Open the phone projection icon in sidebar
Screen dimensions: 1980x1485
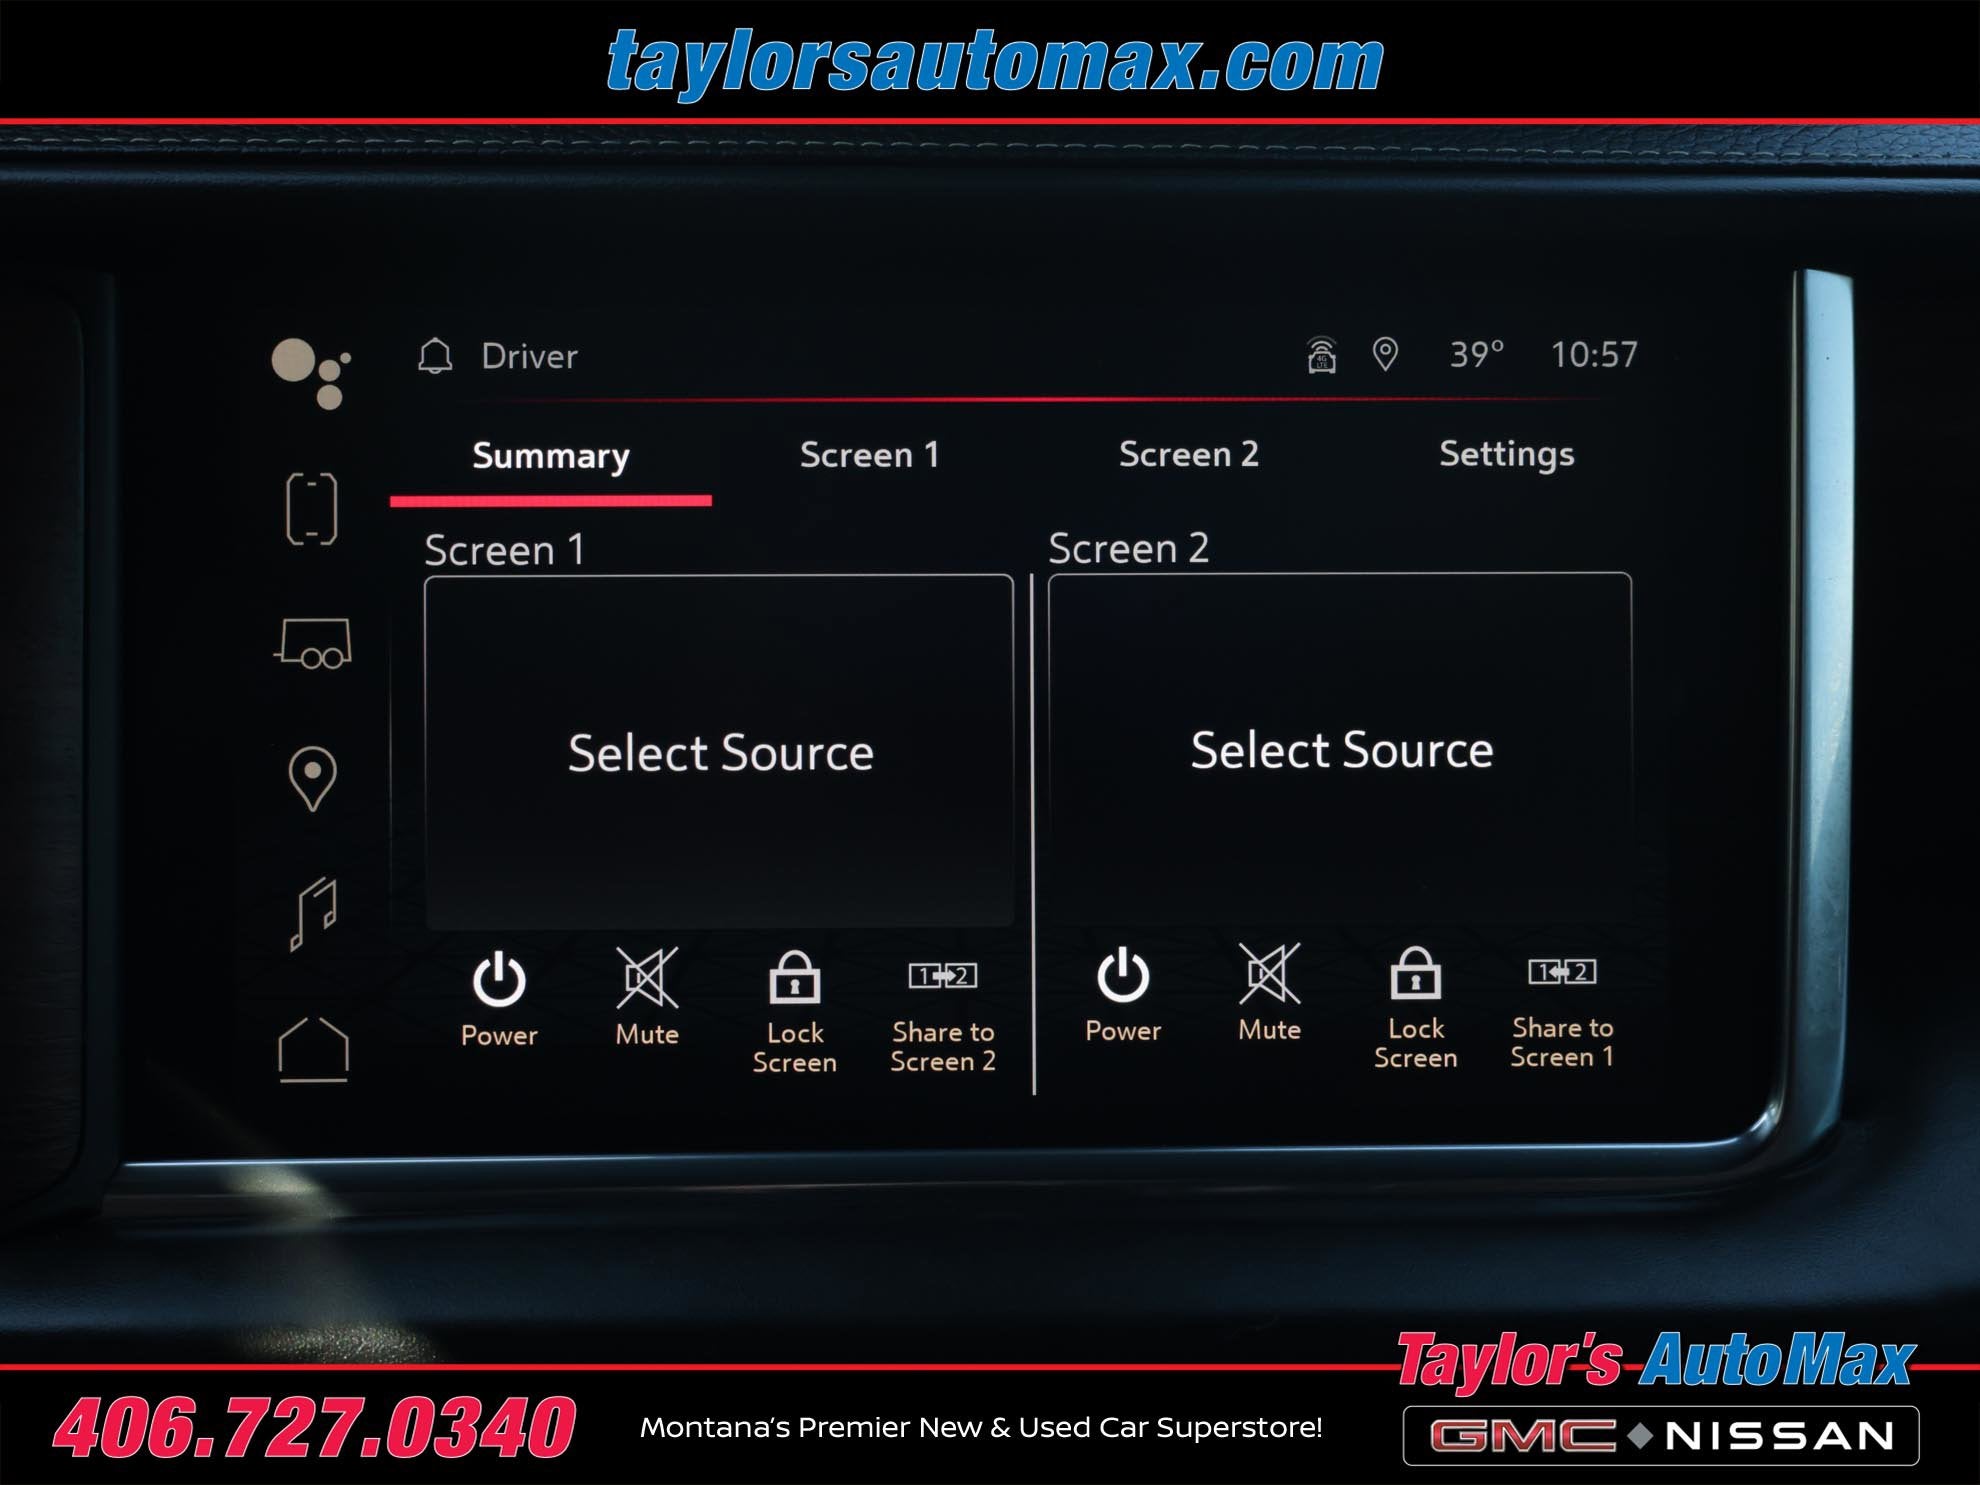[312, 509]
